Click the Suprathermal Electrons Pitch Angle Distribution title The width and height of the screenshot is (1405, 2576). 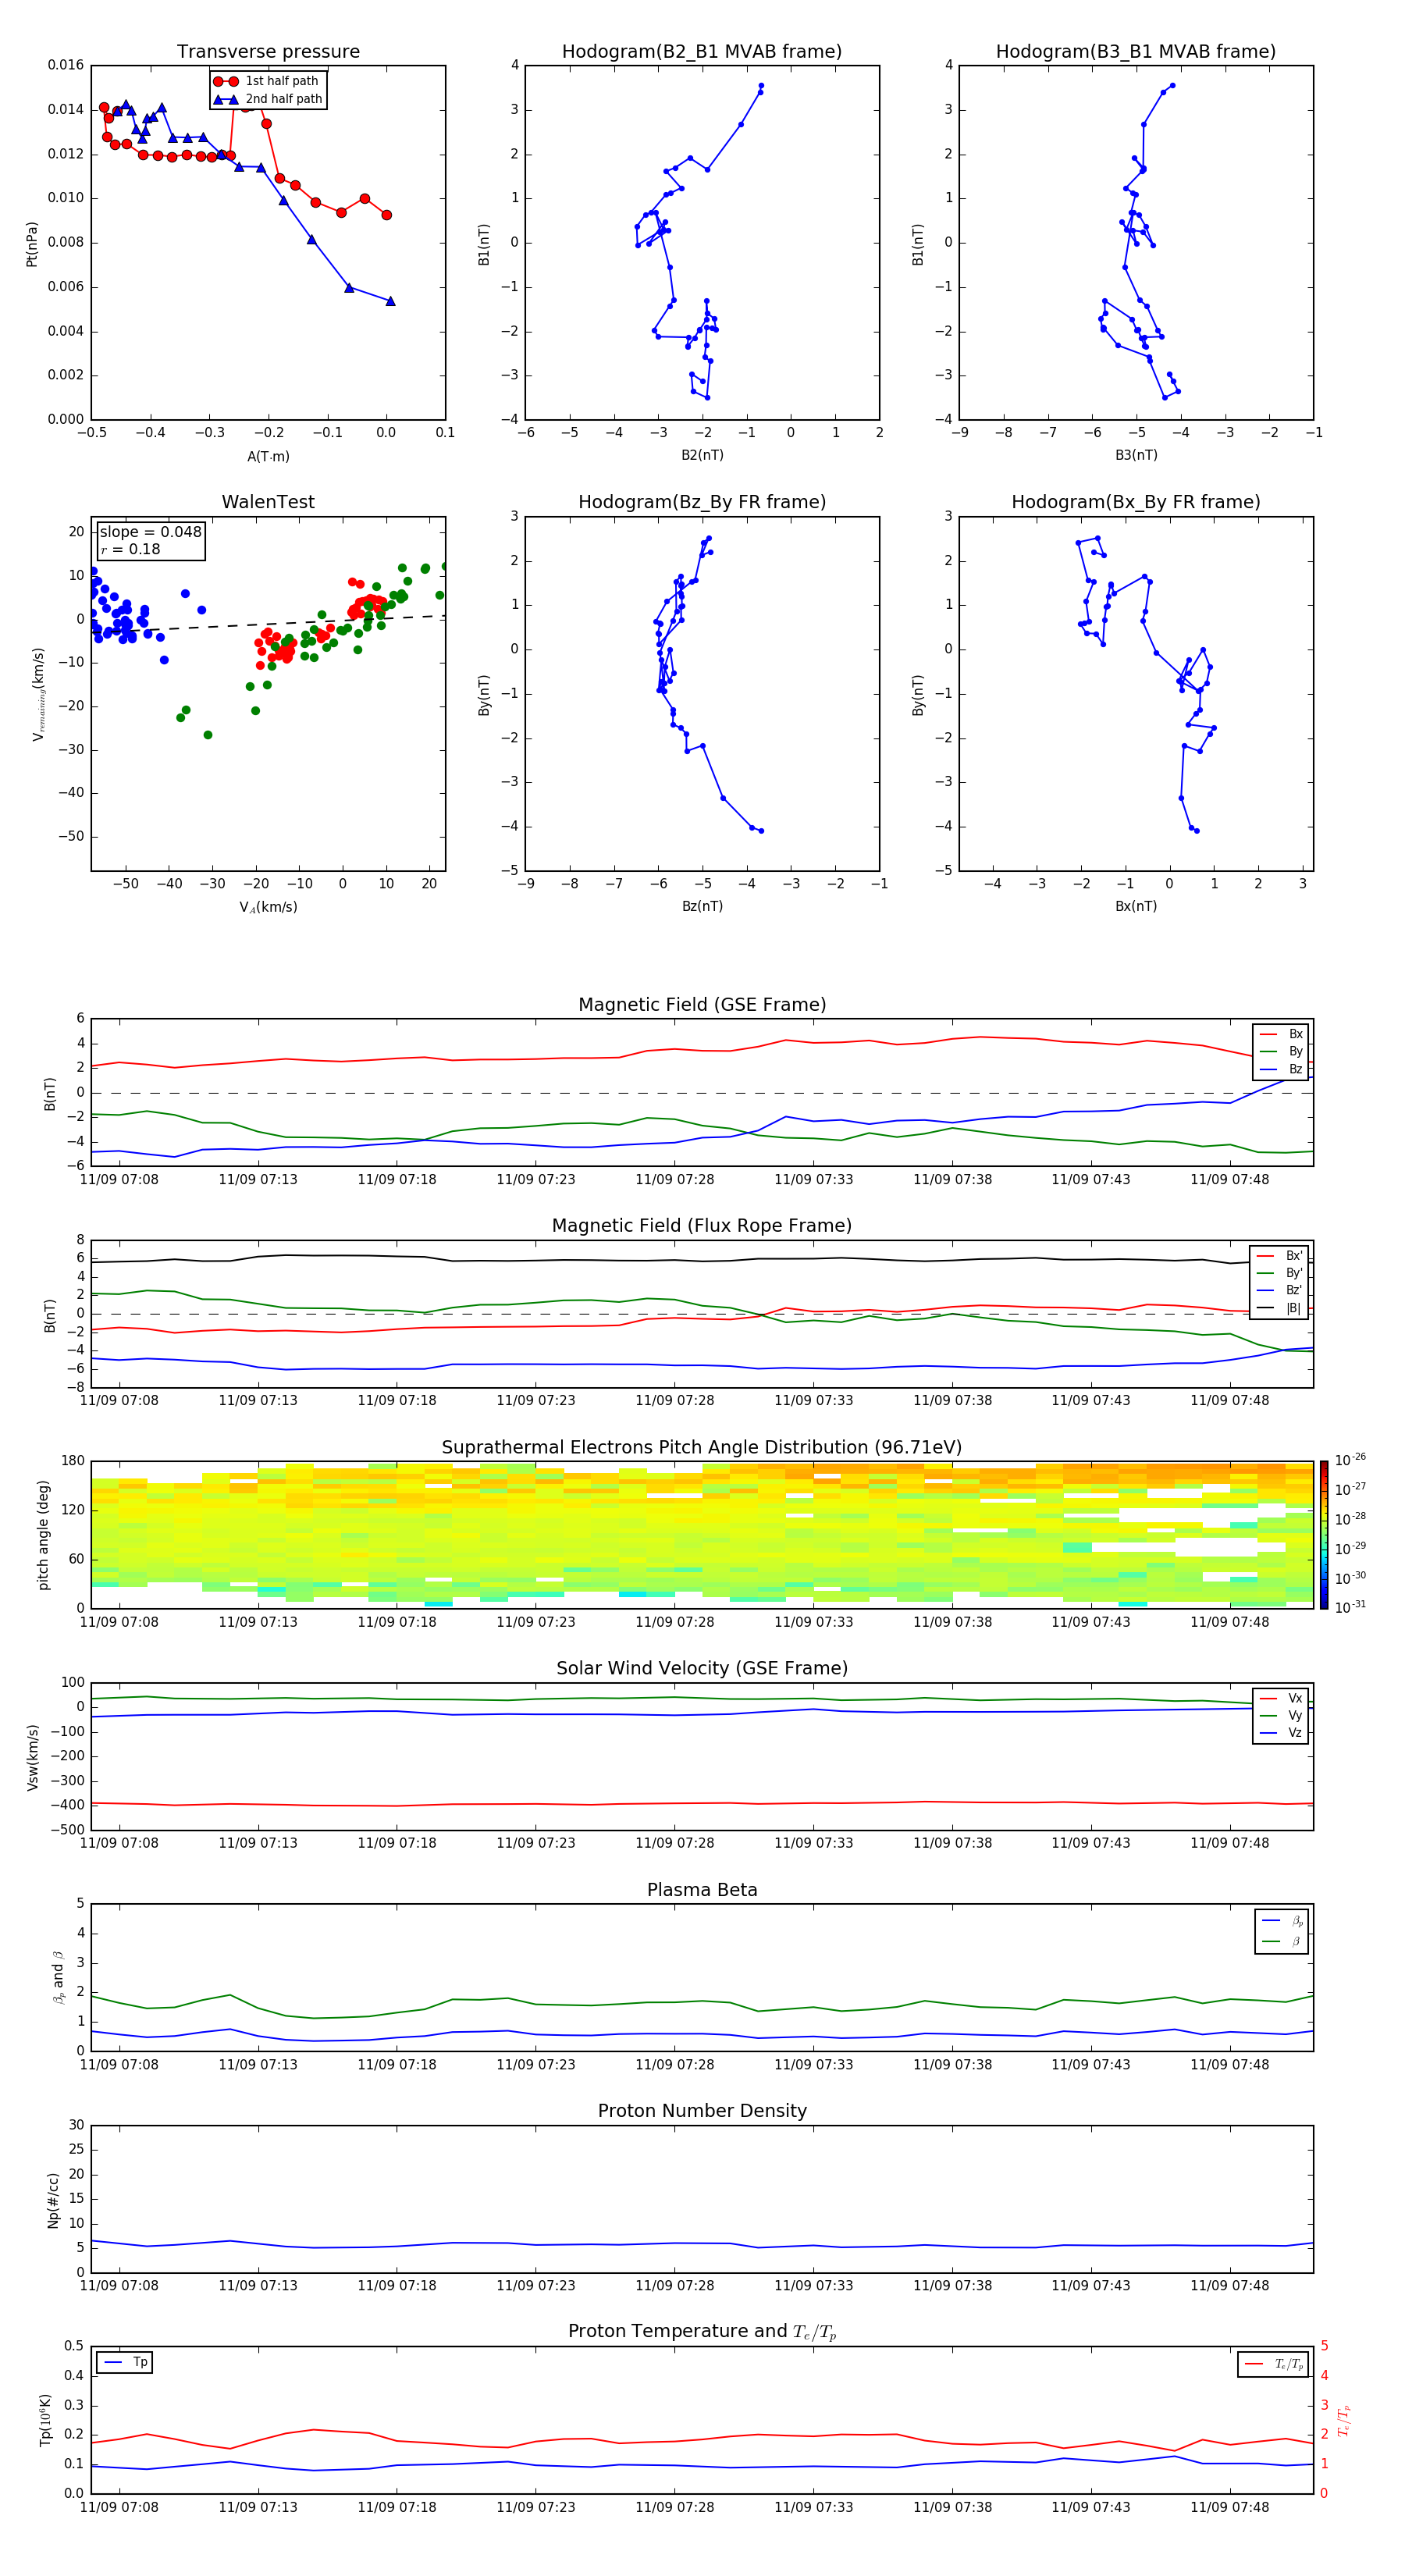[x=702, y=1447]
